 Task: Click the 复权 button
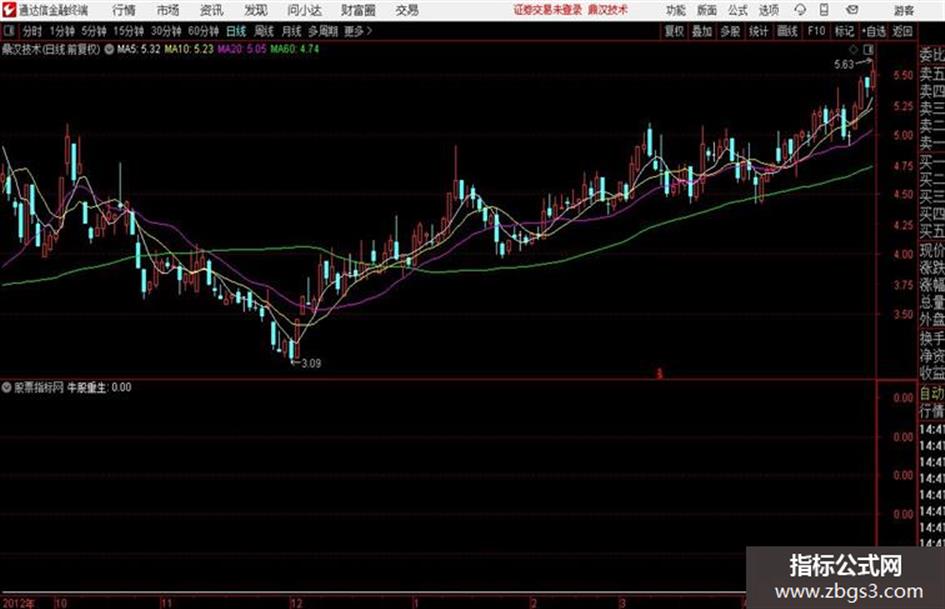click(x=674, y=31)
